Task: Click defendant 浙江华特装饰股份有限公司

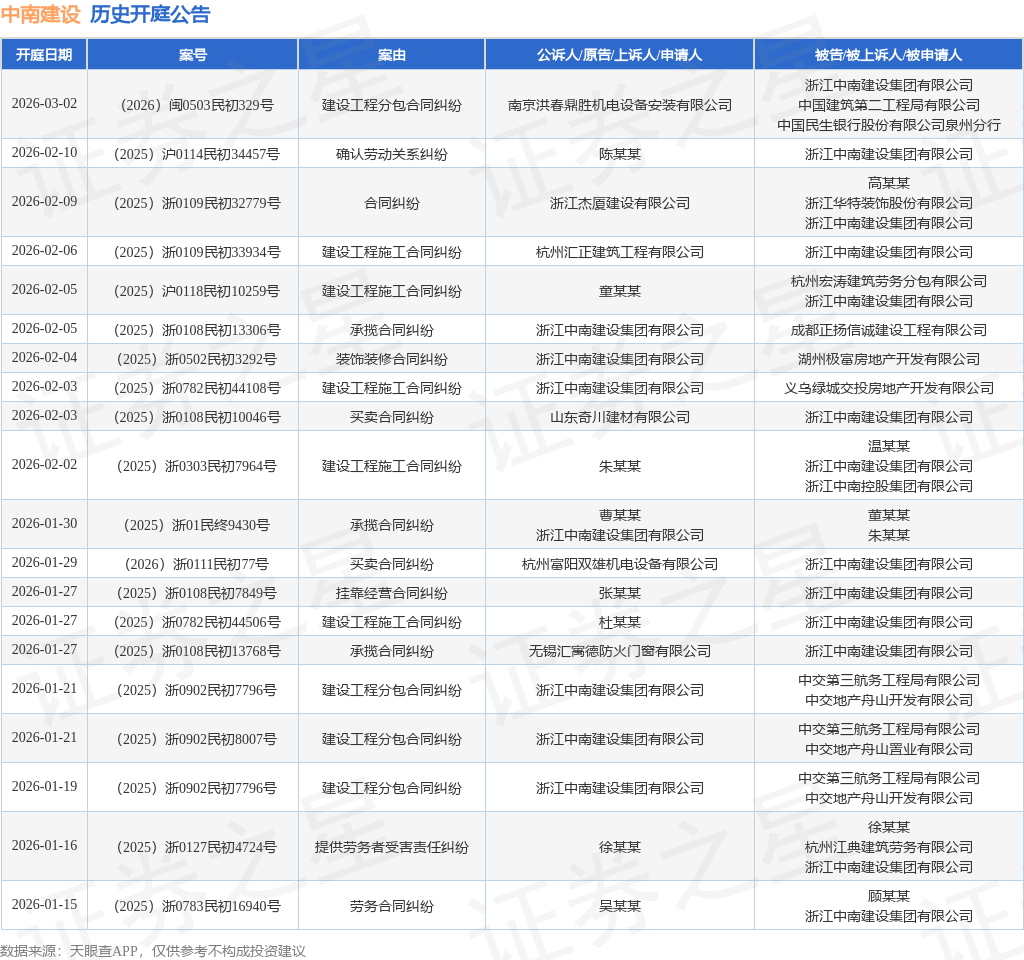Action: pos(889,203)
